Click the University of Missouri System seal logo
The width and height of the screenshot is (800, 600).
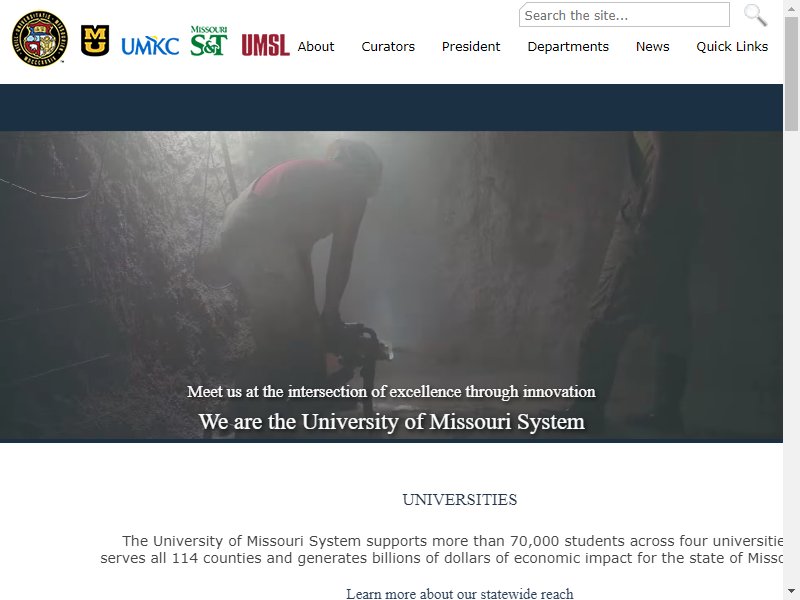40,38
